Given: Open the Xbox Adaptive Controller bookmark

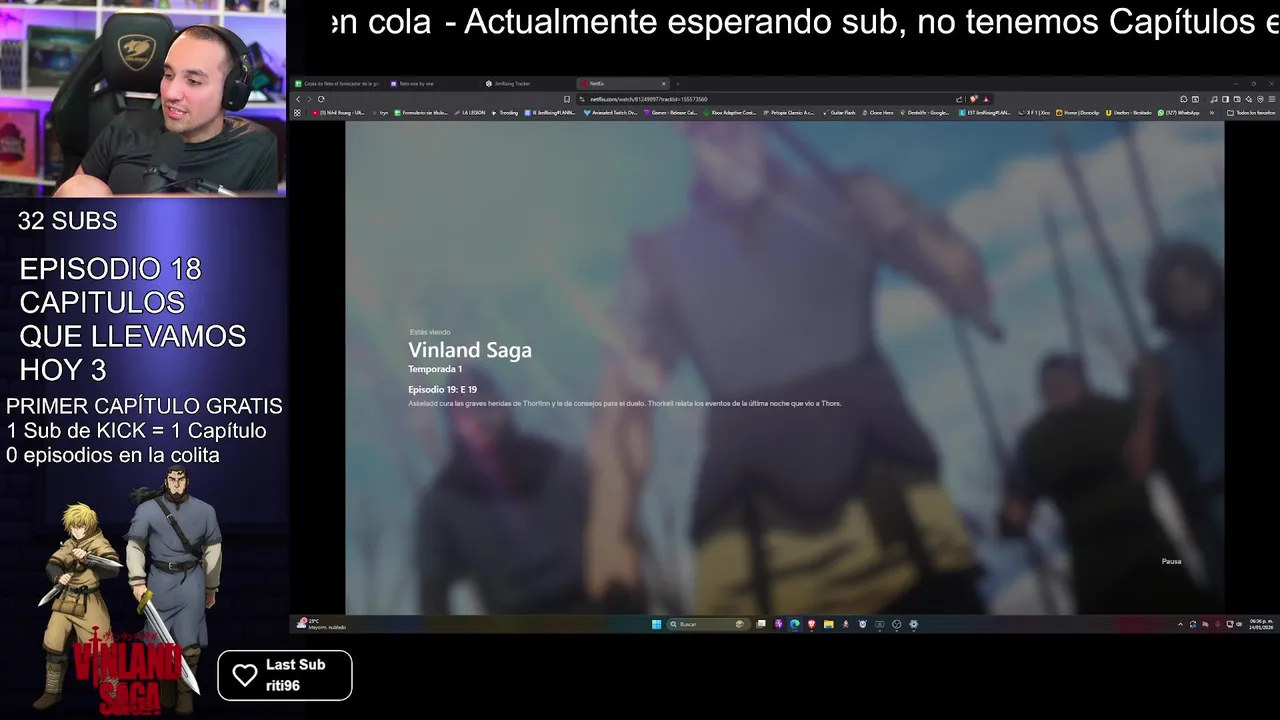Looking at the screenshot, I should pyautogui.click(x=730, y=113).
